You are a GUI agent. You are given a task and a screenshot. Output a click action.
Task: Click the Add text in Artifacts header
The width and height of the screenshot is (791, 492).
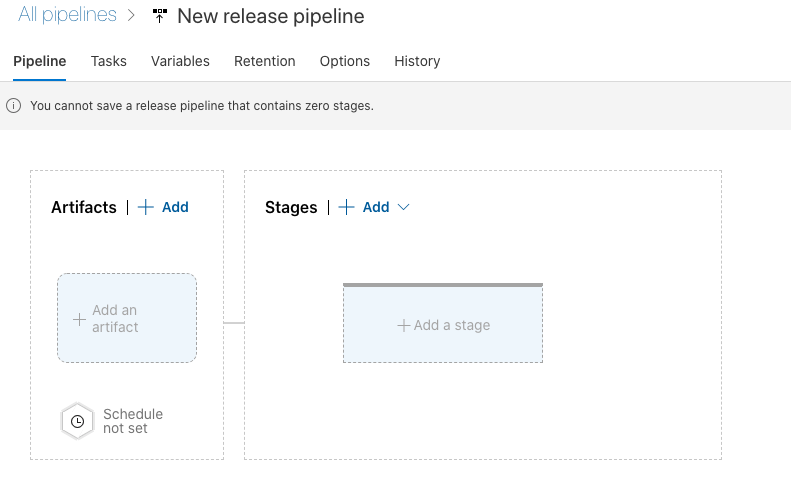[175, 207]
